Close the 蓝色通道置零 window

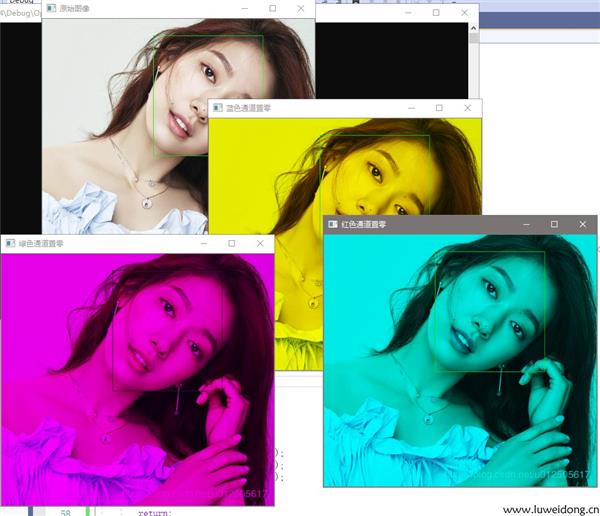(467, 108)
